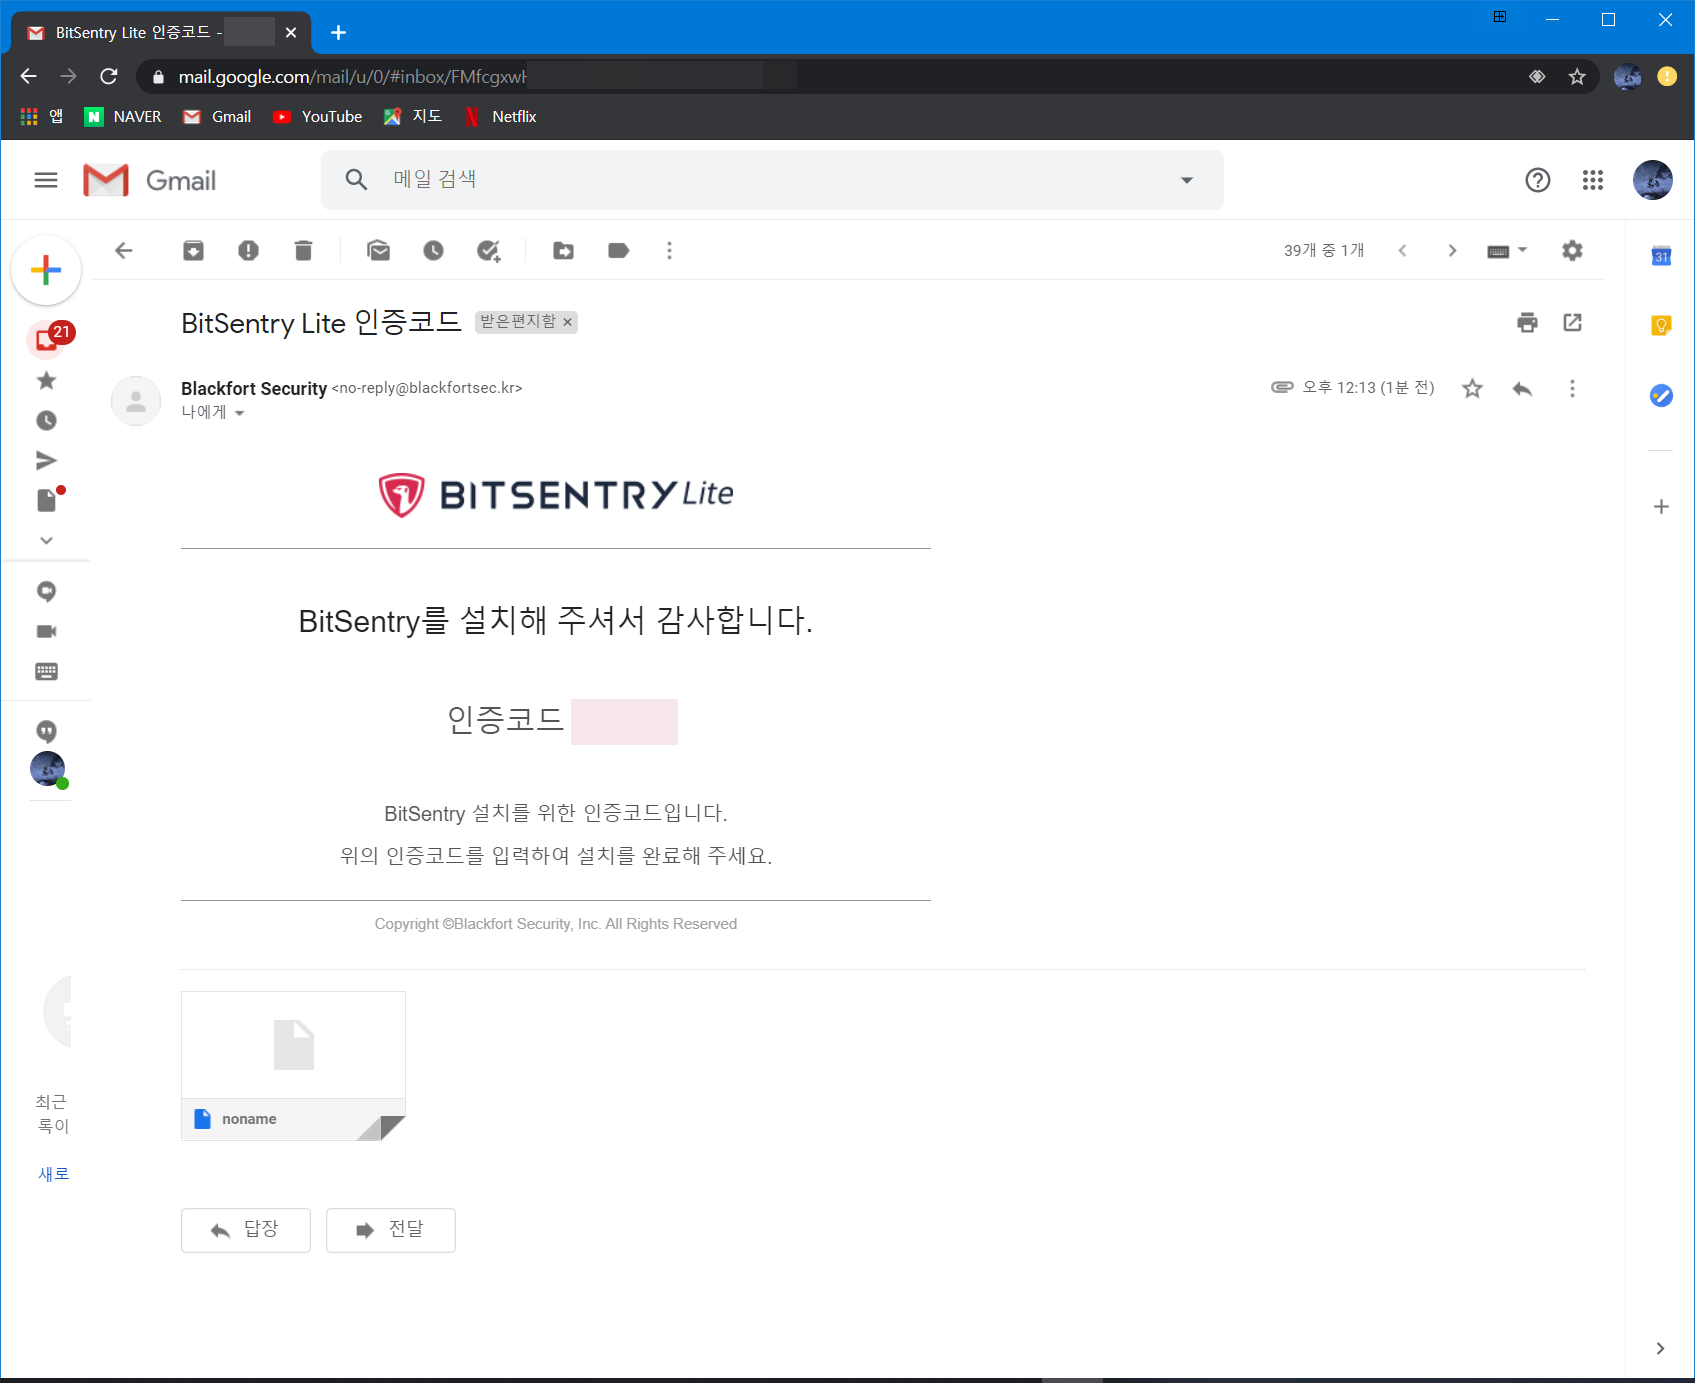This screenshot has width=1695, height=1383.
Task: Go back to the inbox list
Action: point(124,250)
